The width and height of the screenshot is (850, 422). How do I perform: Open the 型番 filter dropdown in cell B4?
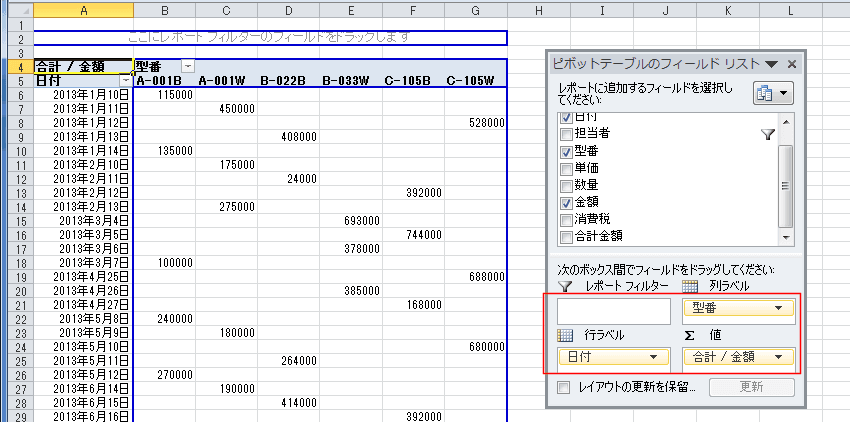tap(188, 66)
